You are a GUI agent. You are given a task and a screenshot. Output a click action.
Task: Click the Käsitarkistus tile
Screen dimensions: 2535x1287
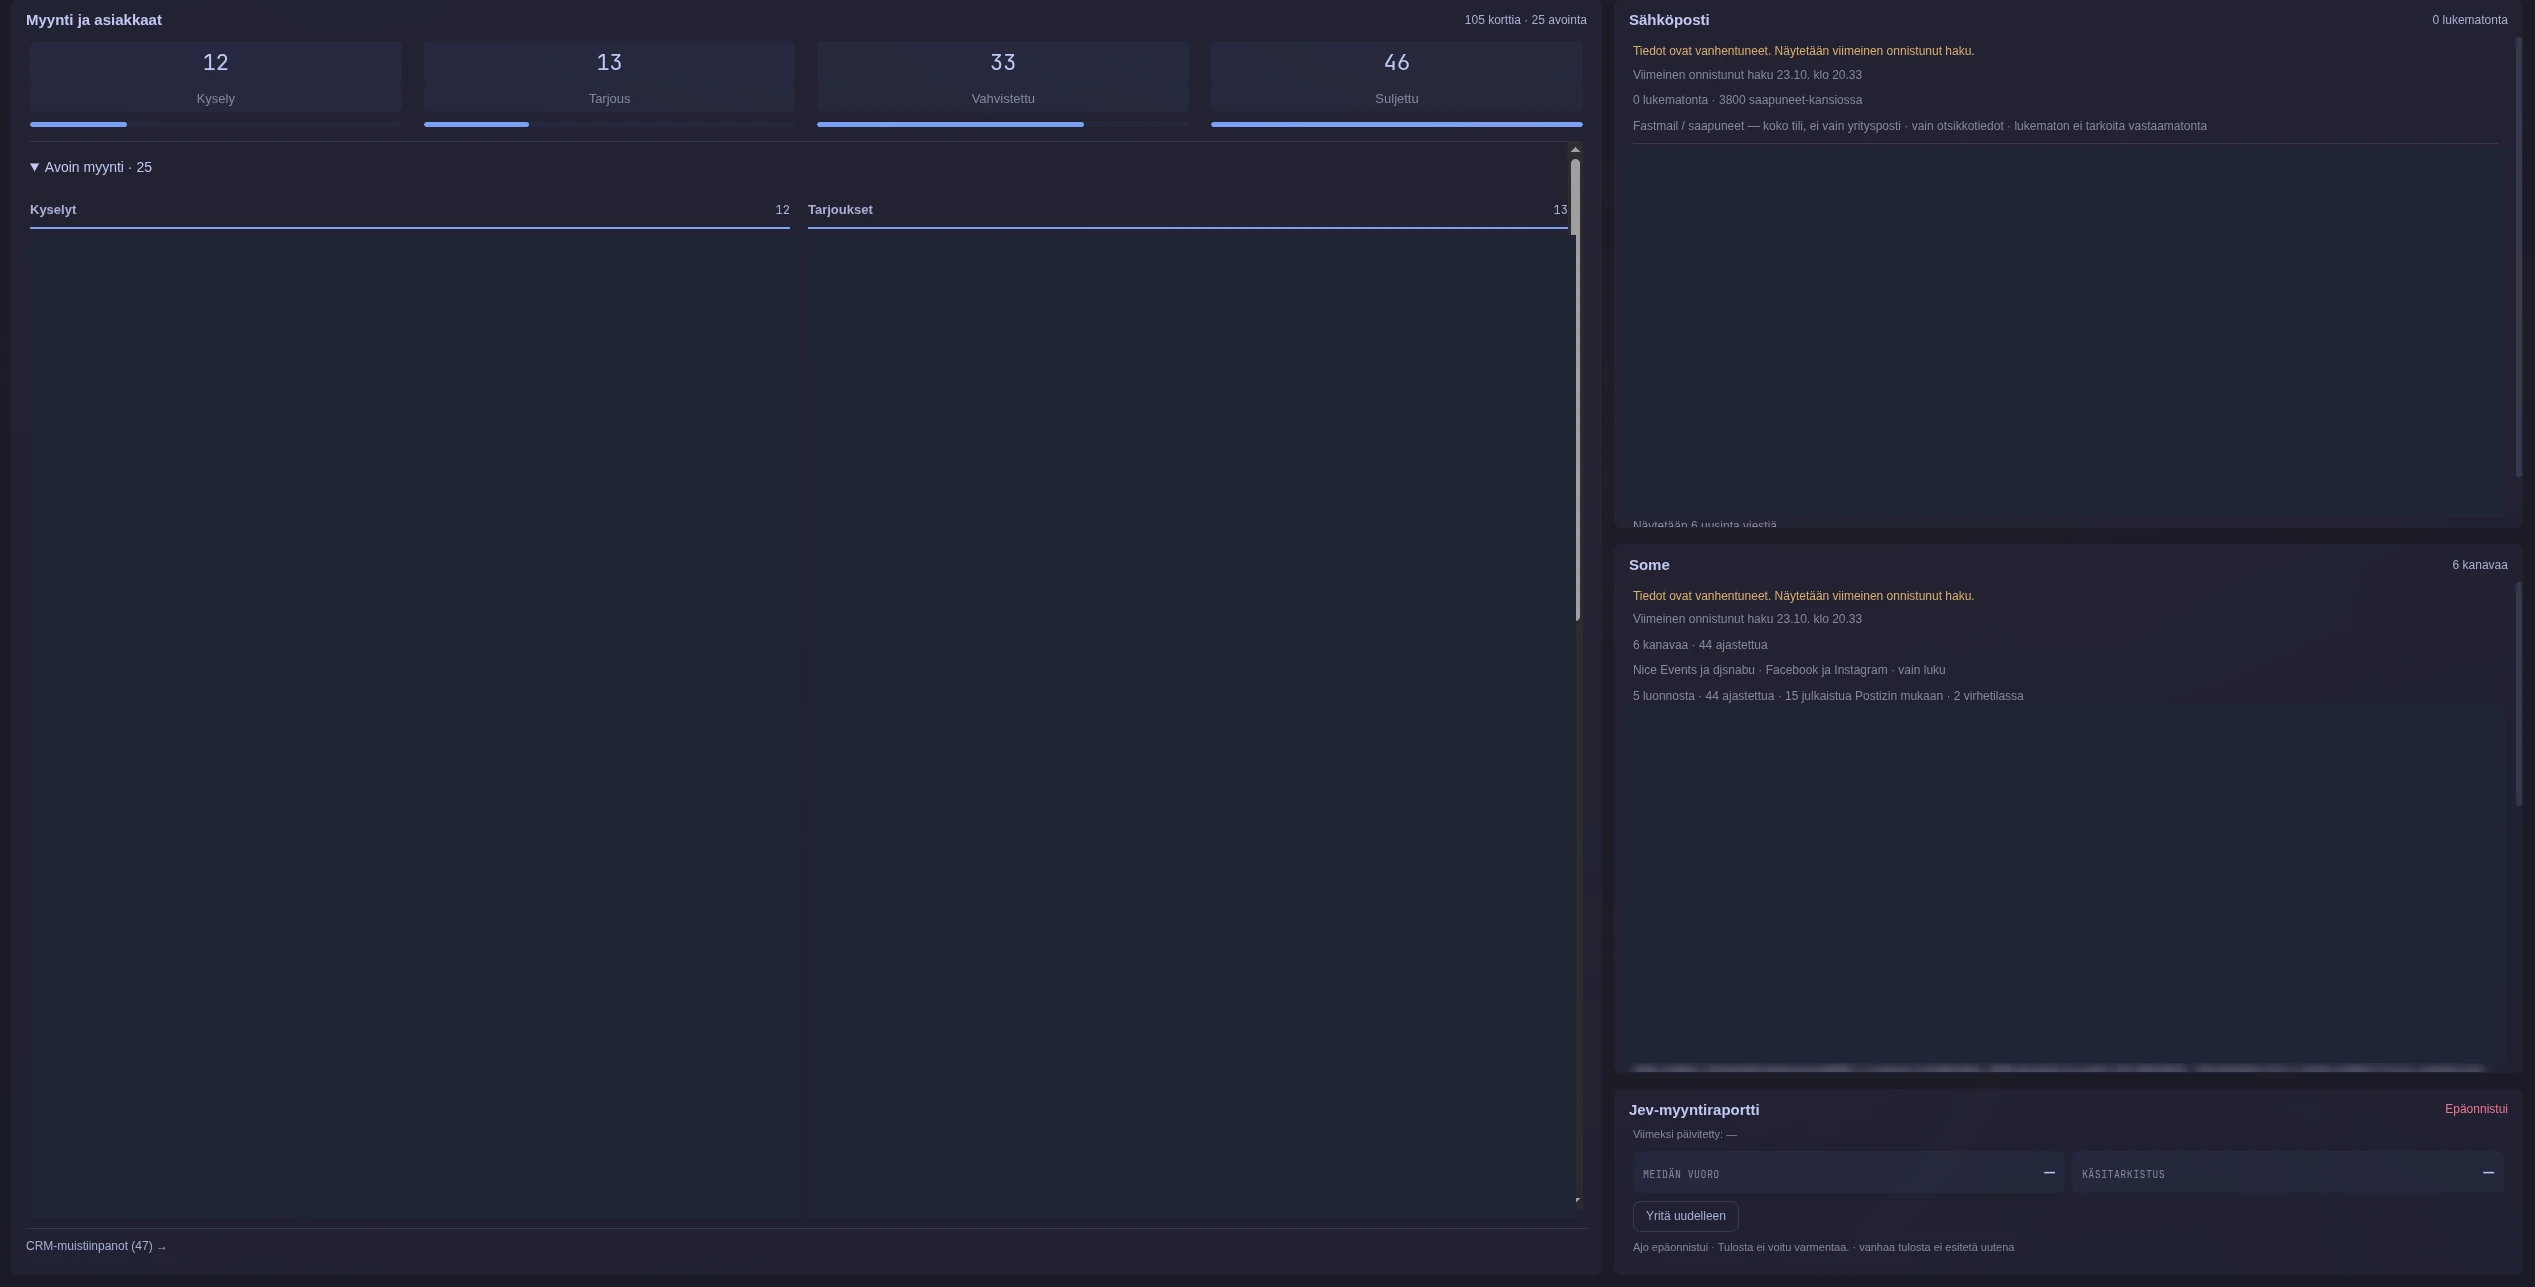click(x=2287, y=1173)
